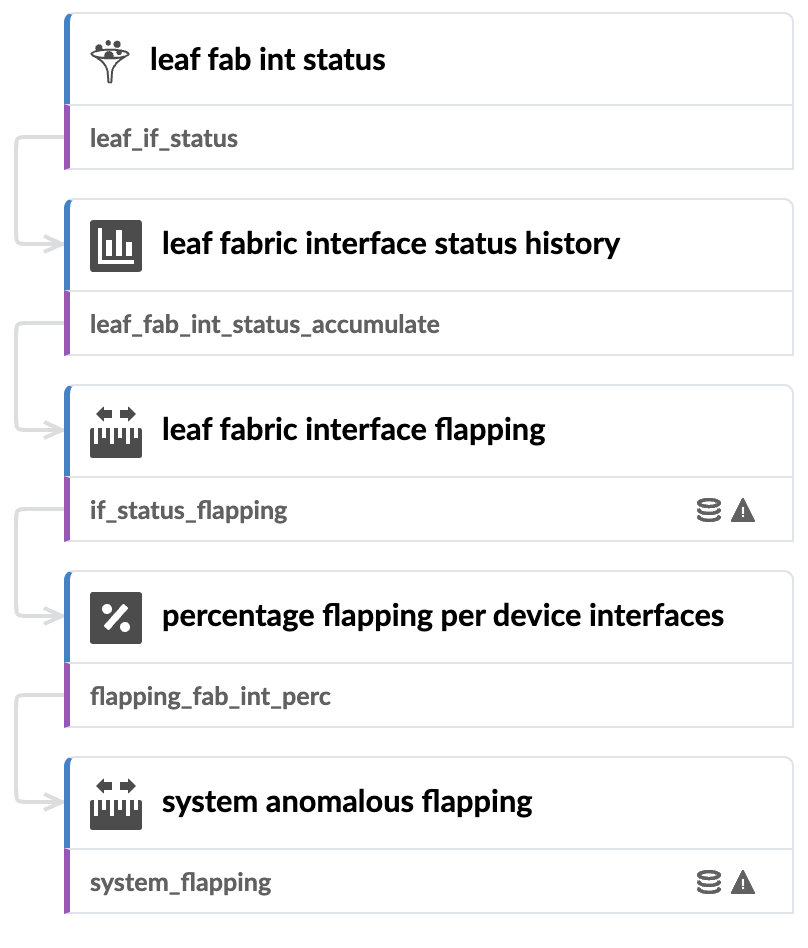Click the percentage icon for flapping per device
Image resolution: width=808 pixels, height=948 pixels.
(116, 617)
